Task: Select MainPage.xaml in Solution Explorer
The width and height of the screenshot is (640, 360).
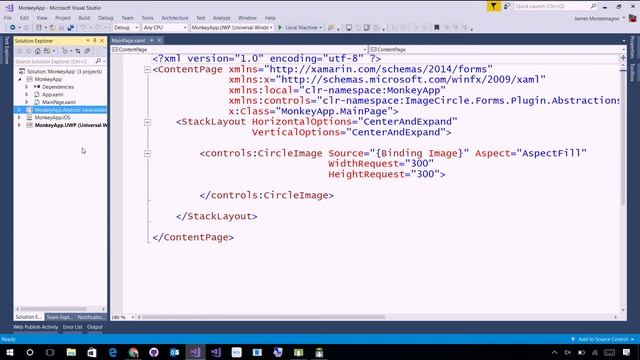Action: point(58,102)
